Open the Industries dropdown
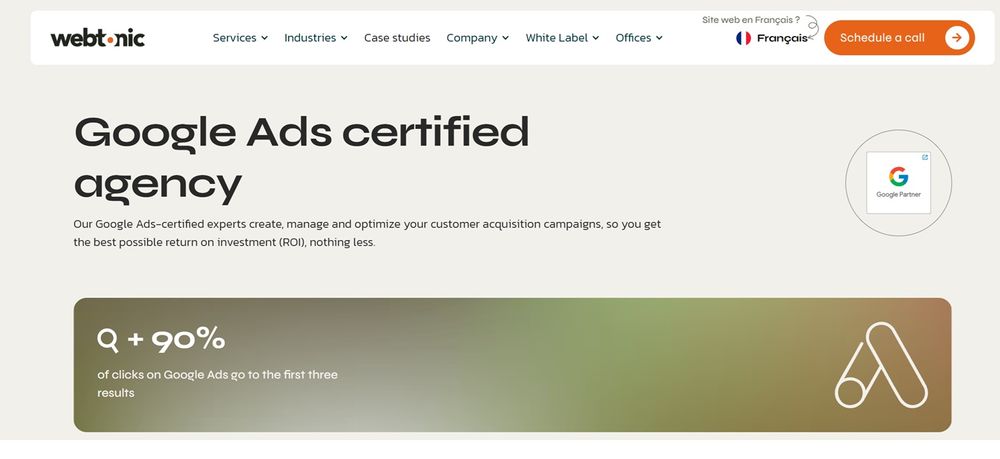This screenshot has width=1000, height=459. [315, 38]
